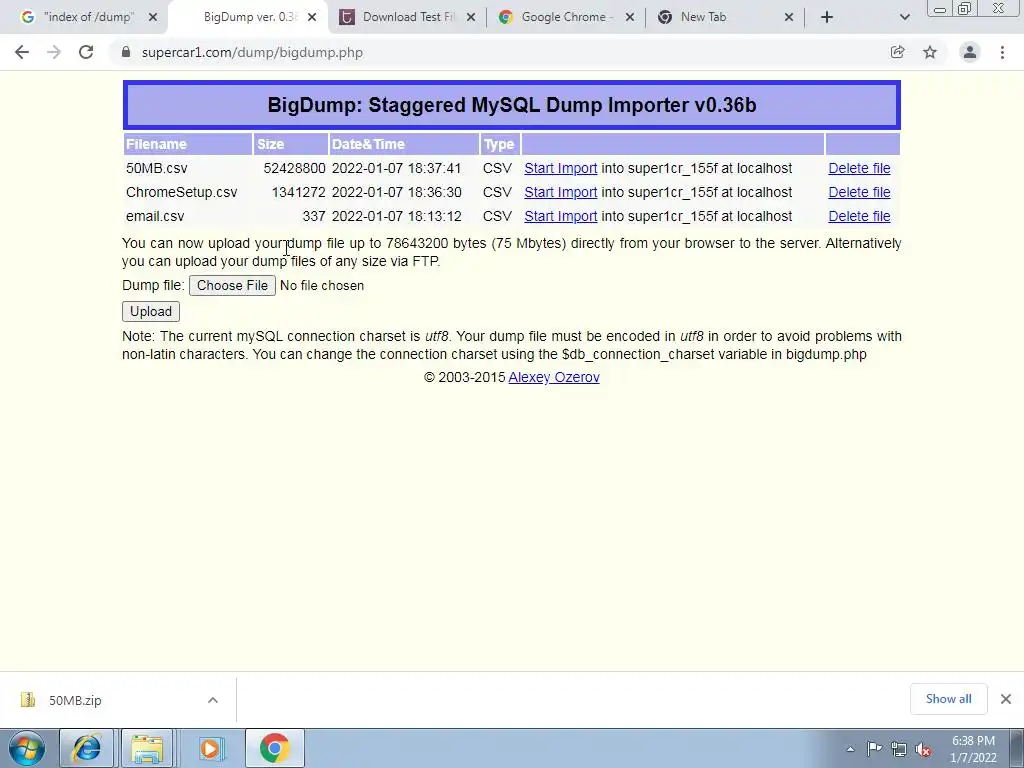Show hidden system tray icons

click(x=850, y=749)
